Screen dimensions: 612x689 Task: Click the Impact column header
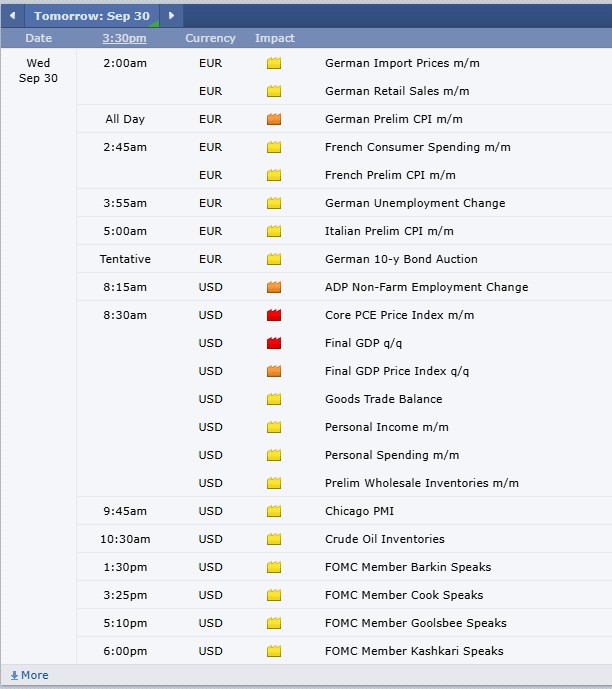coord(275,38)
